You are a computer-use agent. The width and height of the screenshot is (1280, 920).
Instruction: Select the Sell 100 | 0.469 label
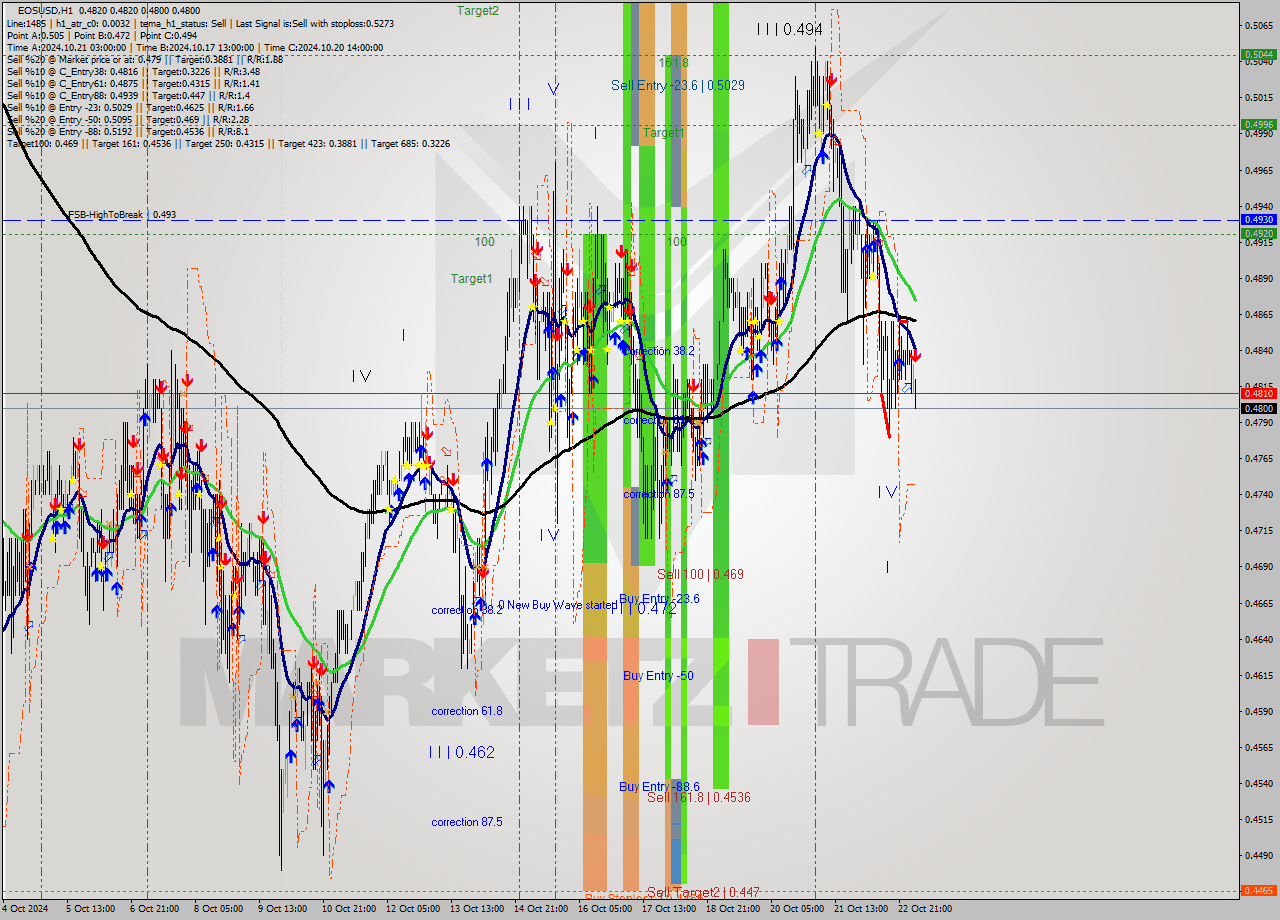click(700, 575)
